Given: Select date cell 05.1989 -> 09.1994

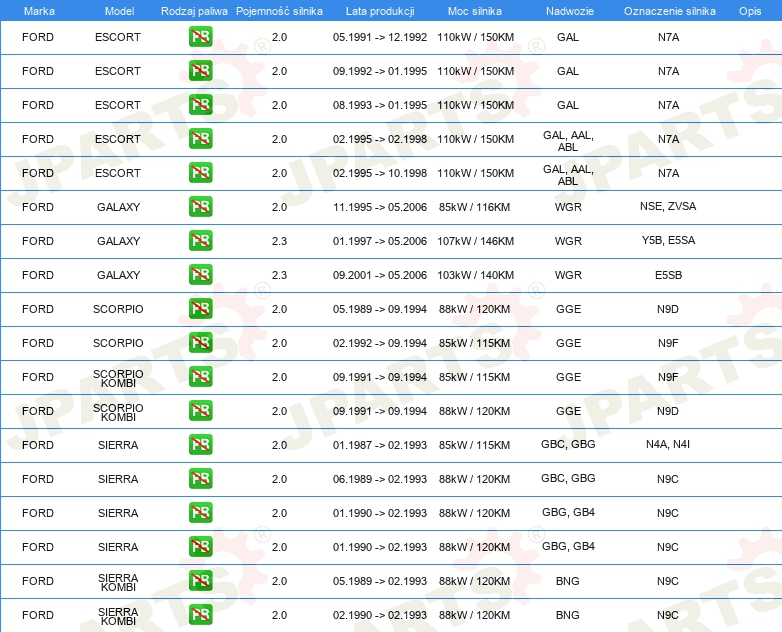Looking at the screenshot, I should (x=380, y=308).
